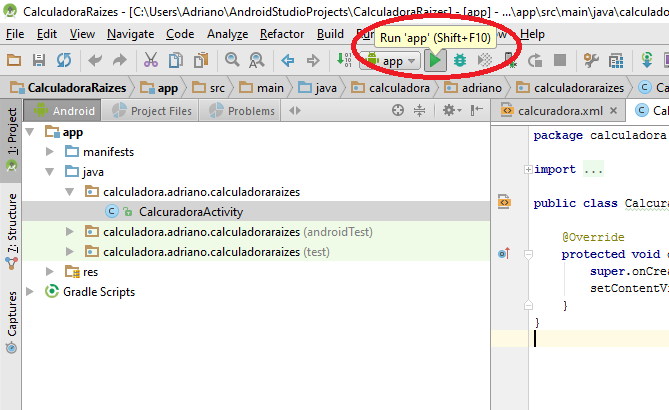Expand the (test) package arrow
Screen dimensions: 669x410
click(x=70, y=252)
